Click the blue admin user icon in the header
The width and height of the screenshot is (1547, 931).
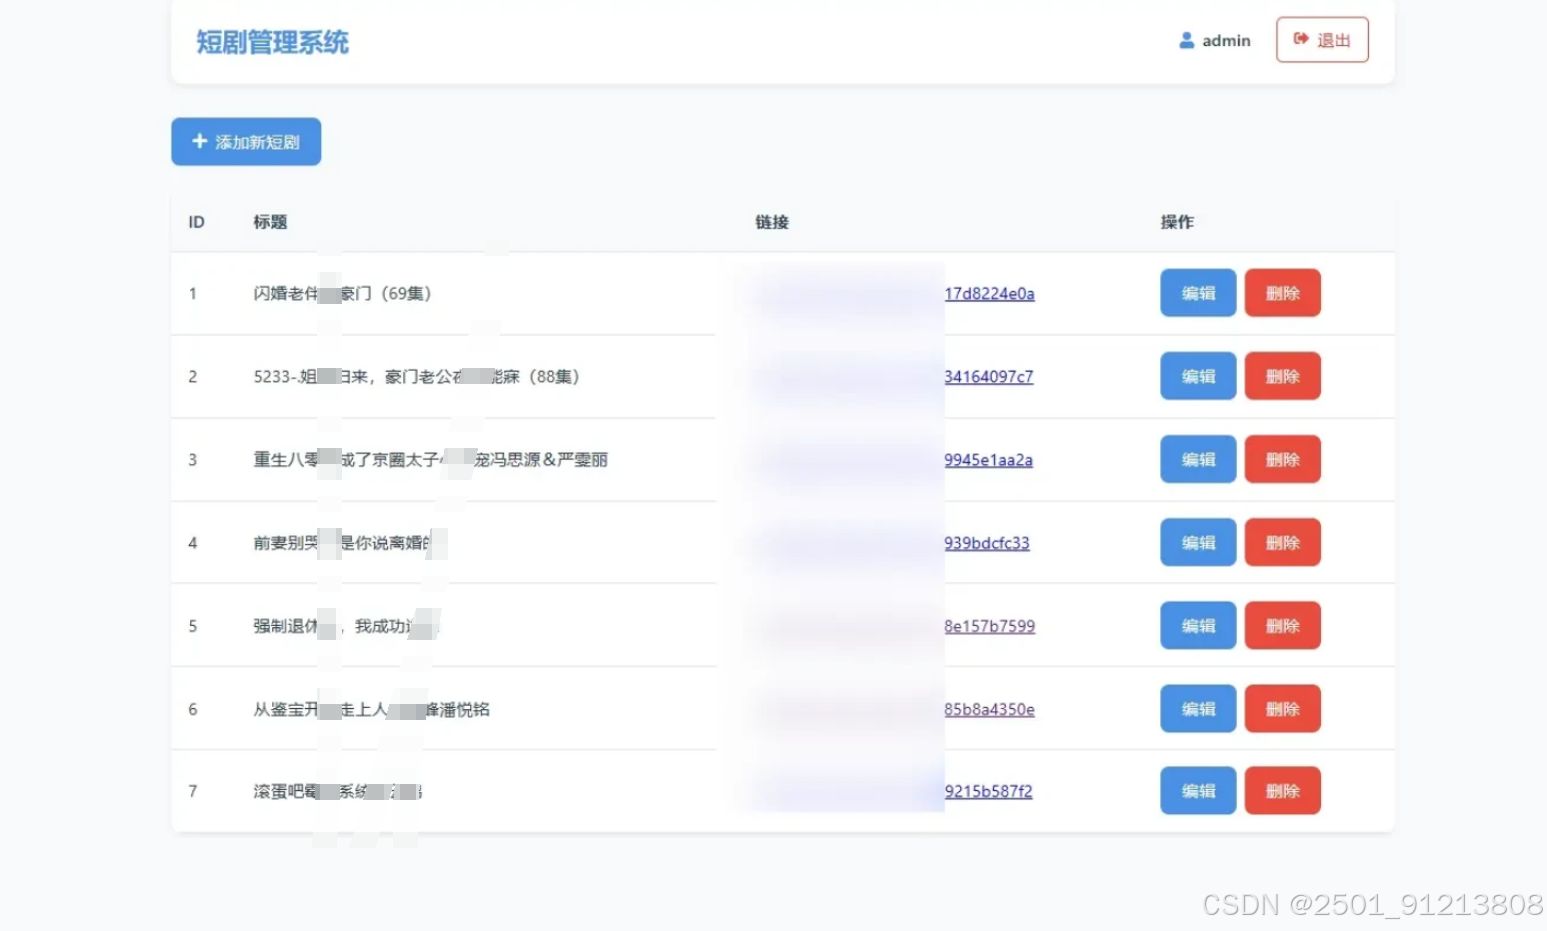pyautogui.click(x=1186, y=40)
